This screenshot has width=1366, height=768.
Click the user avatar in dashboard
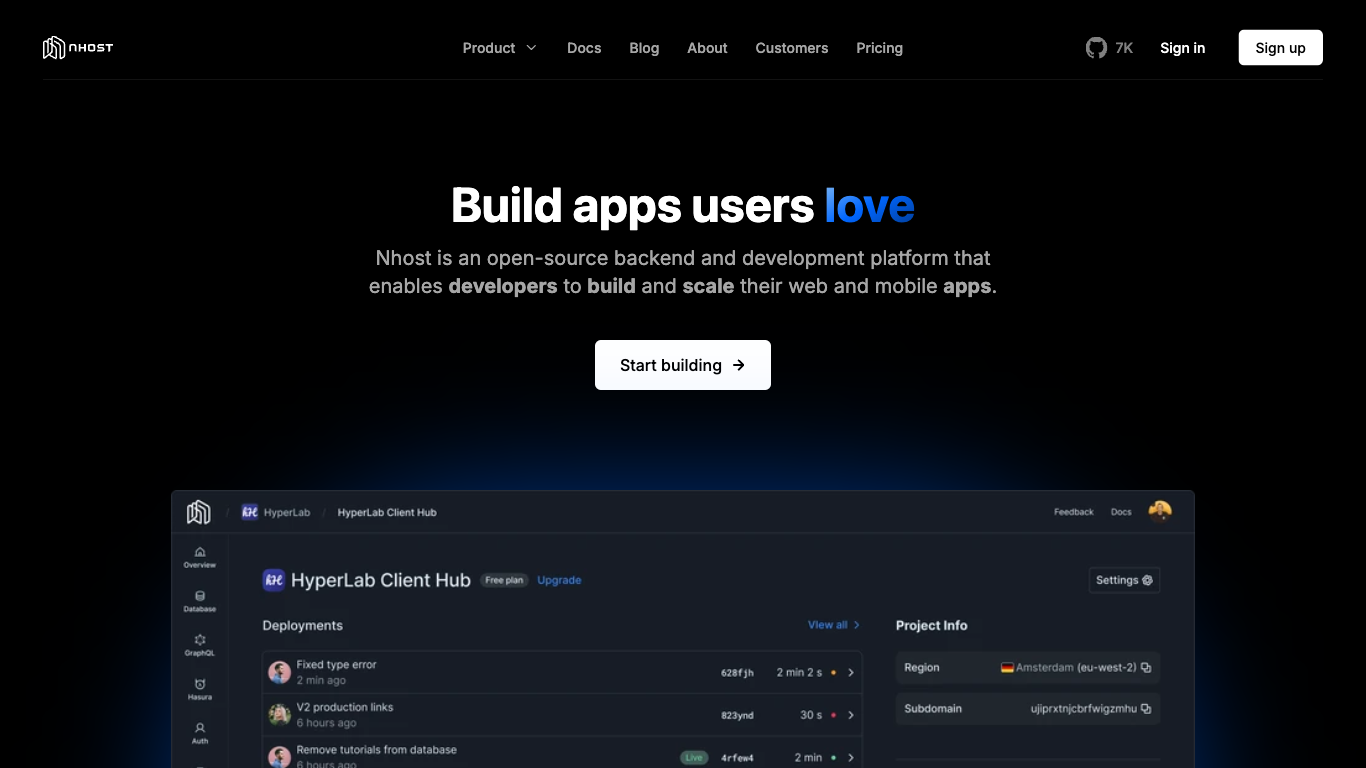tap(1160, 511)
